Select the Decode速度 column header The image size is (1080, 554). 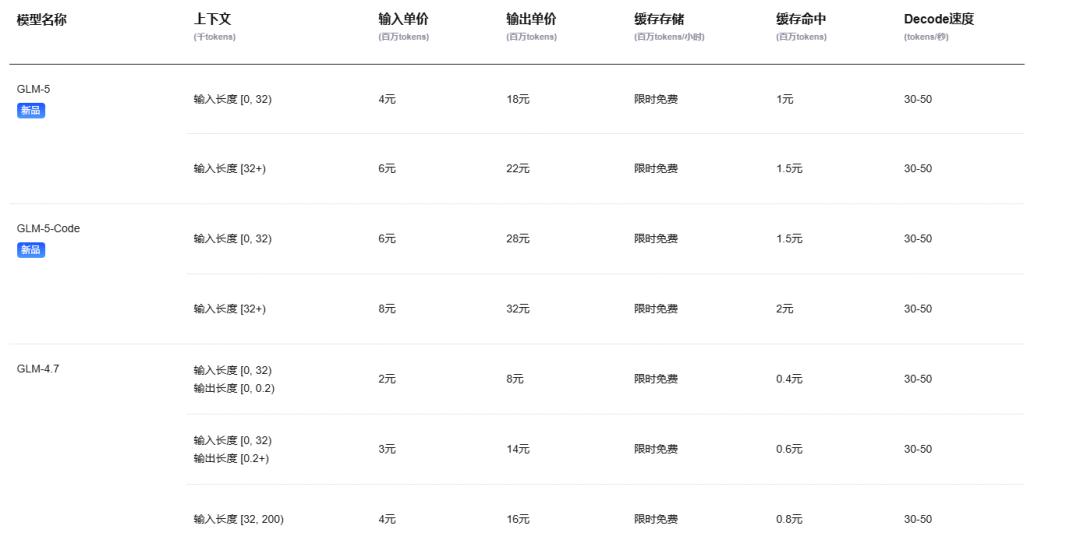(938, 19)
